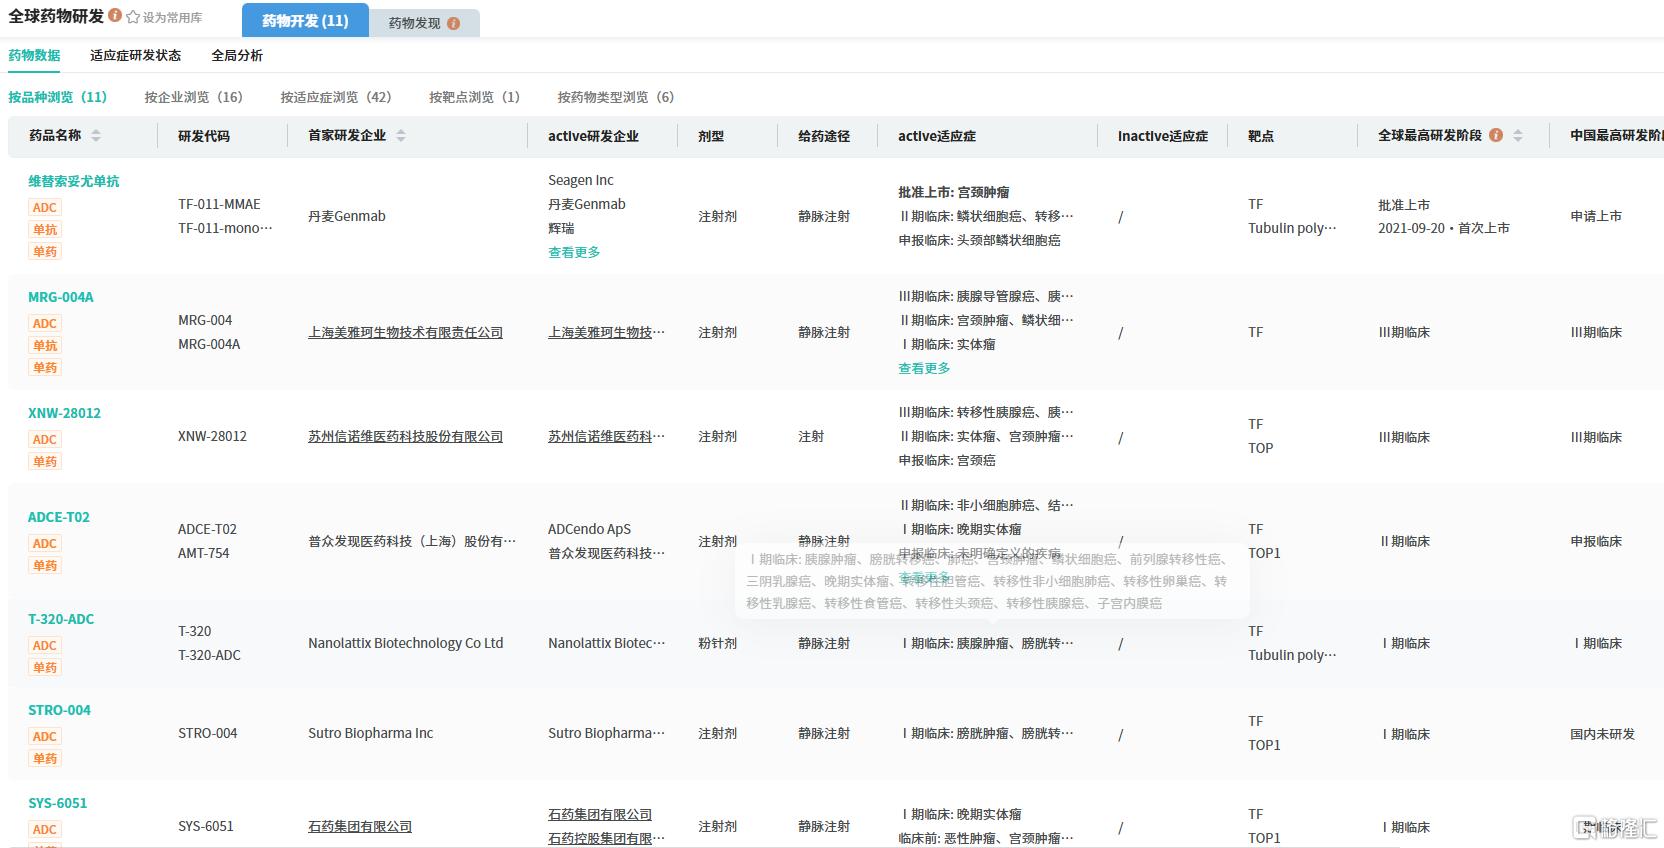
Task: Switch to 按药物类型浏览 (6) view
Action: pos(616,97)
